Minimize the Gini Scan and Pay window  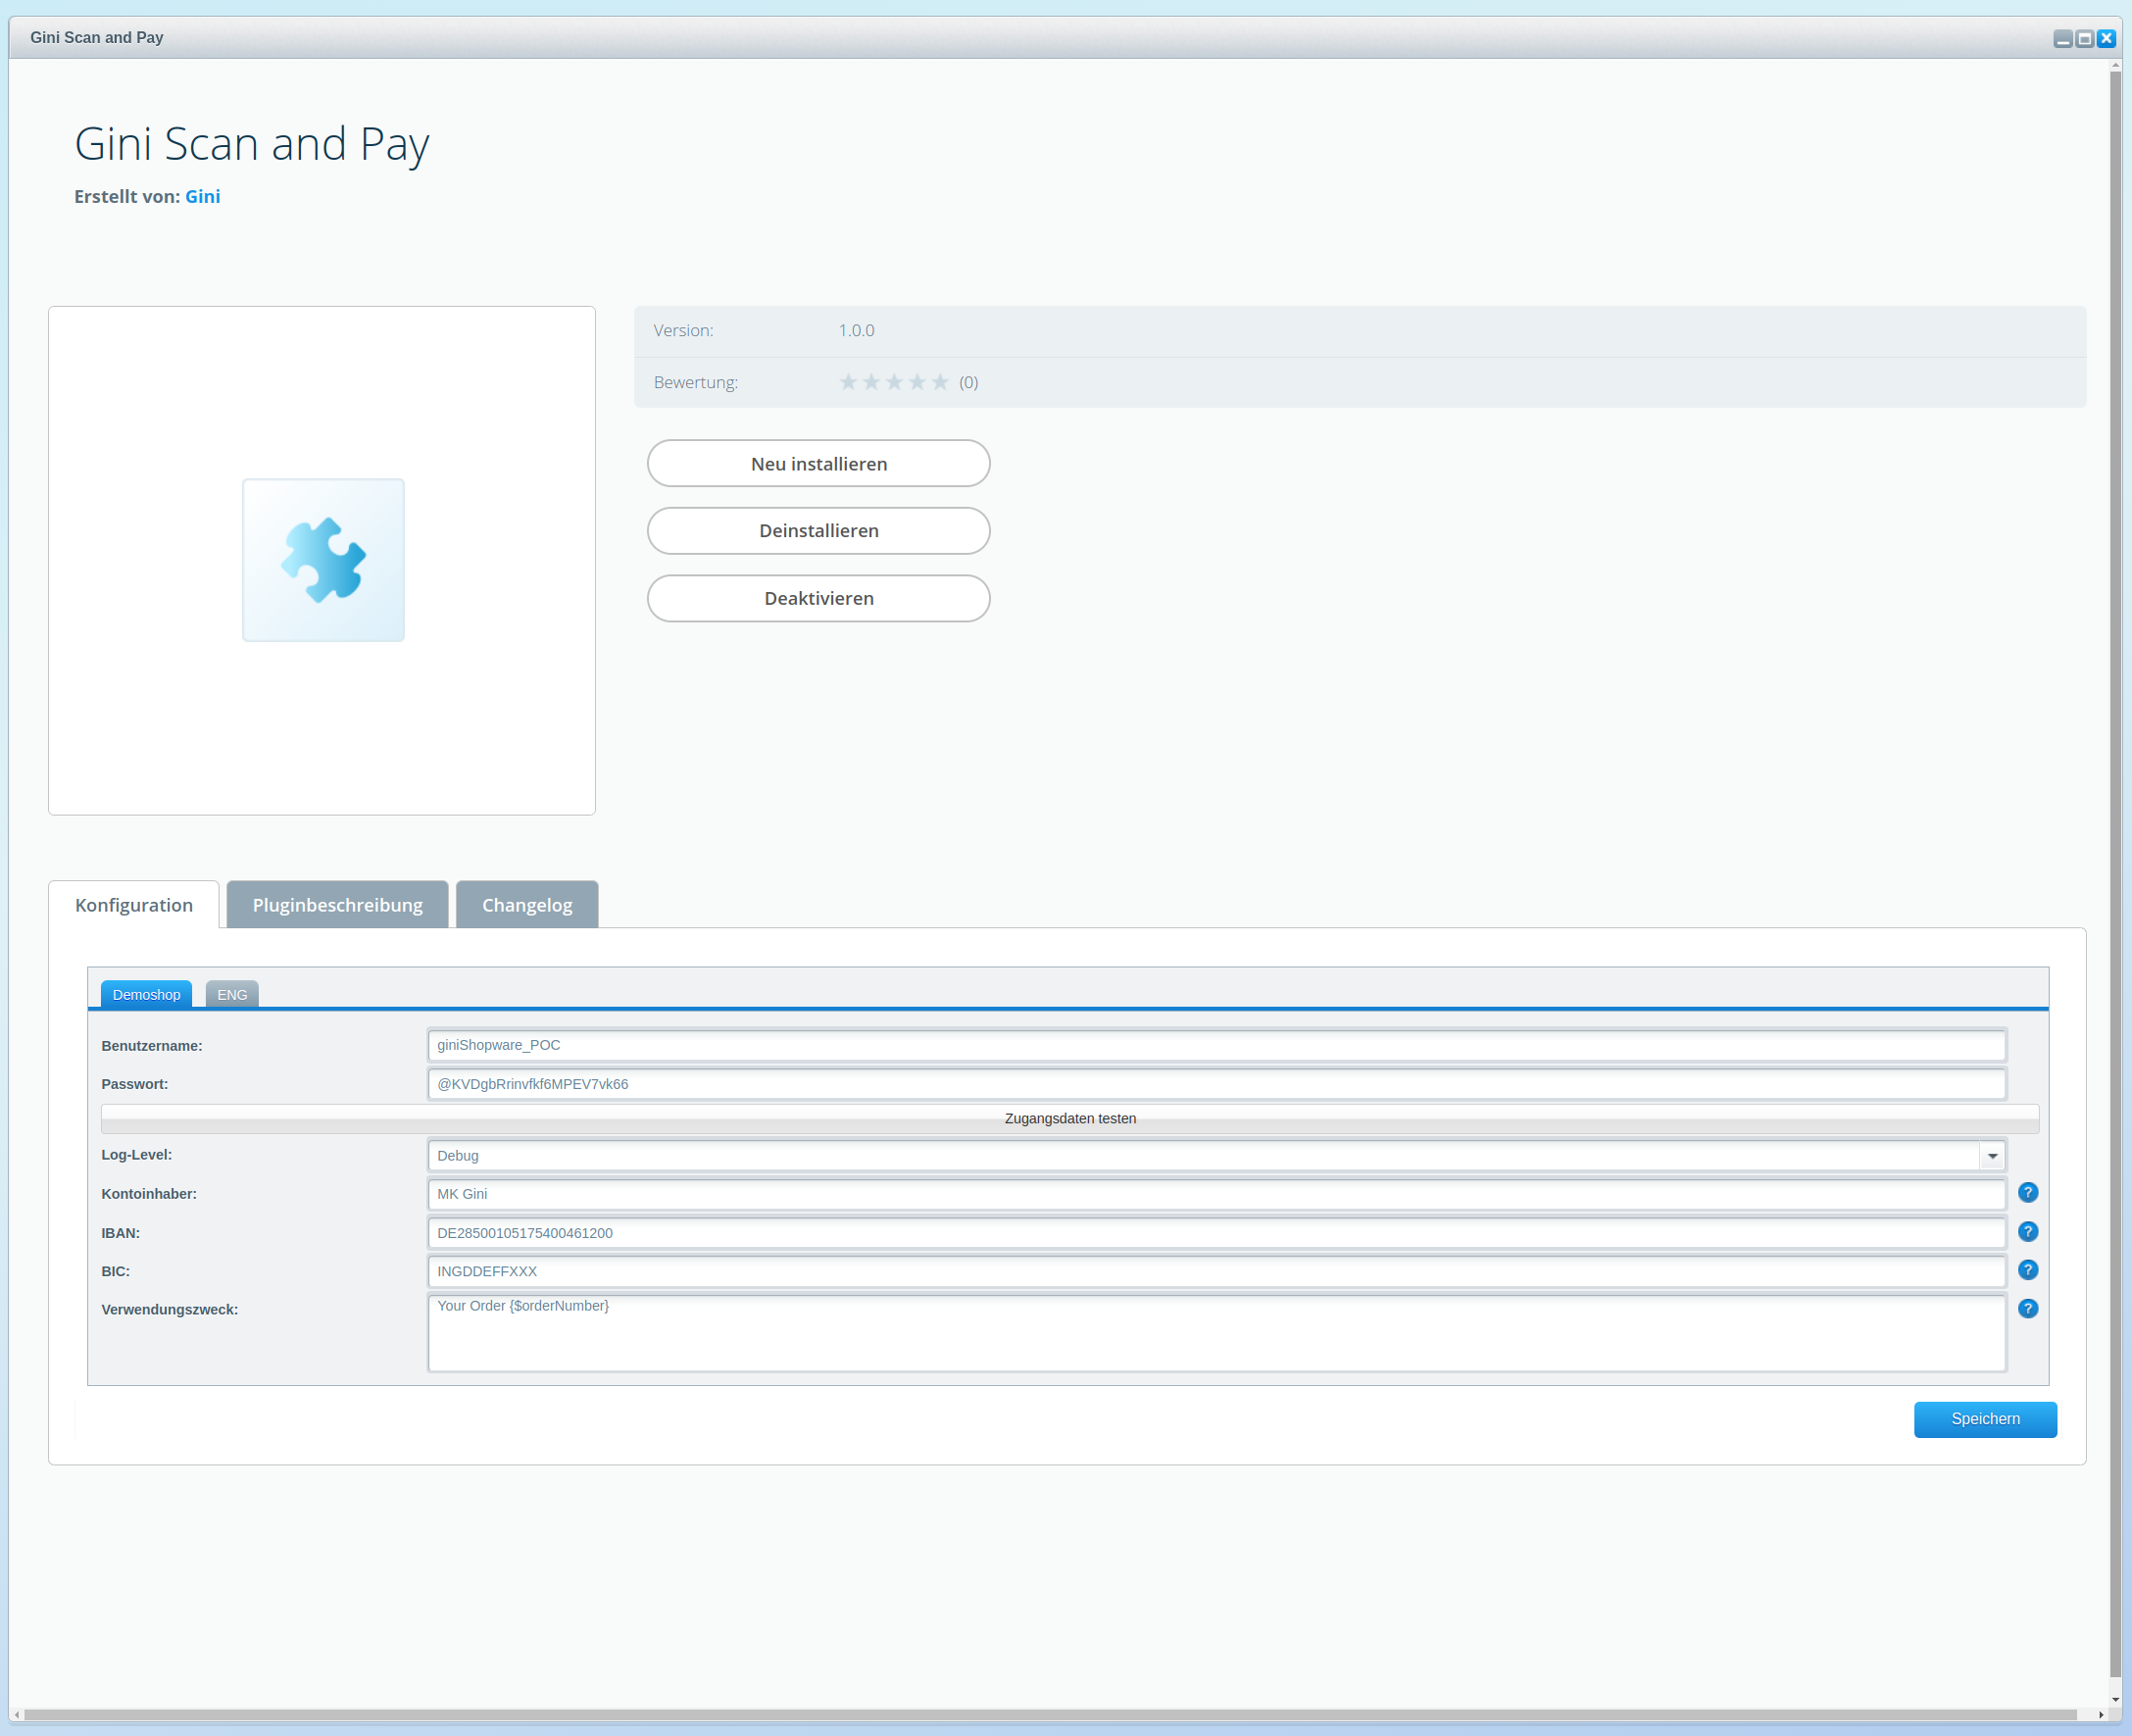click(x=2062, y=38)
